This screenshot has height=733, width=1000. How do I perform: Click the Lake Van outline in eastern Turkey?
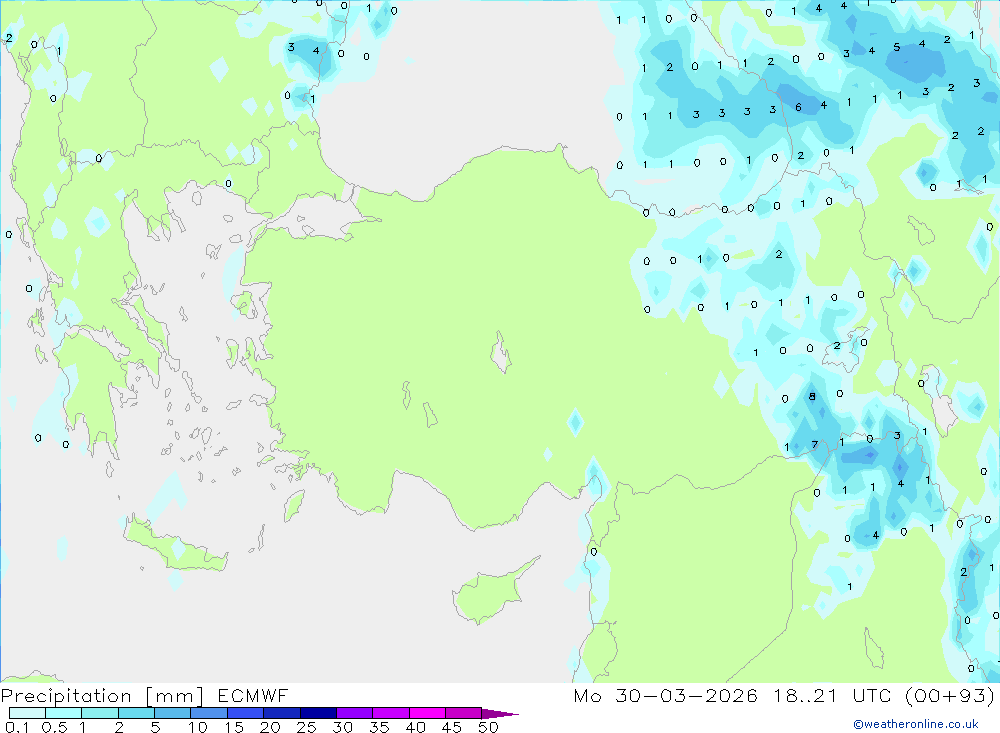point(845,350)
